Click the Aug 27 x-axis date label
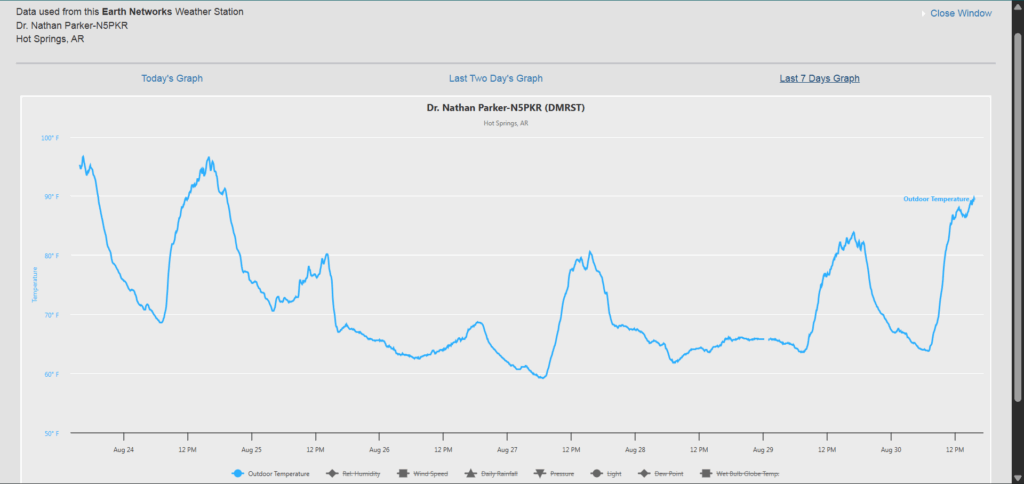 tap(507, 450)
